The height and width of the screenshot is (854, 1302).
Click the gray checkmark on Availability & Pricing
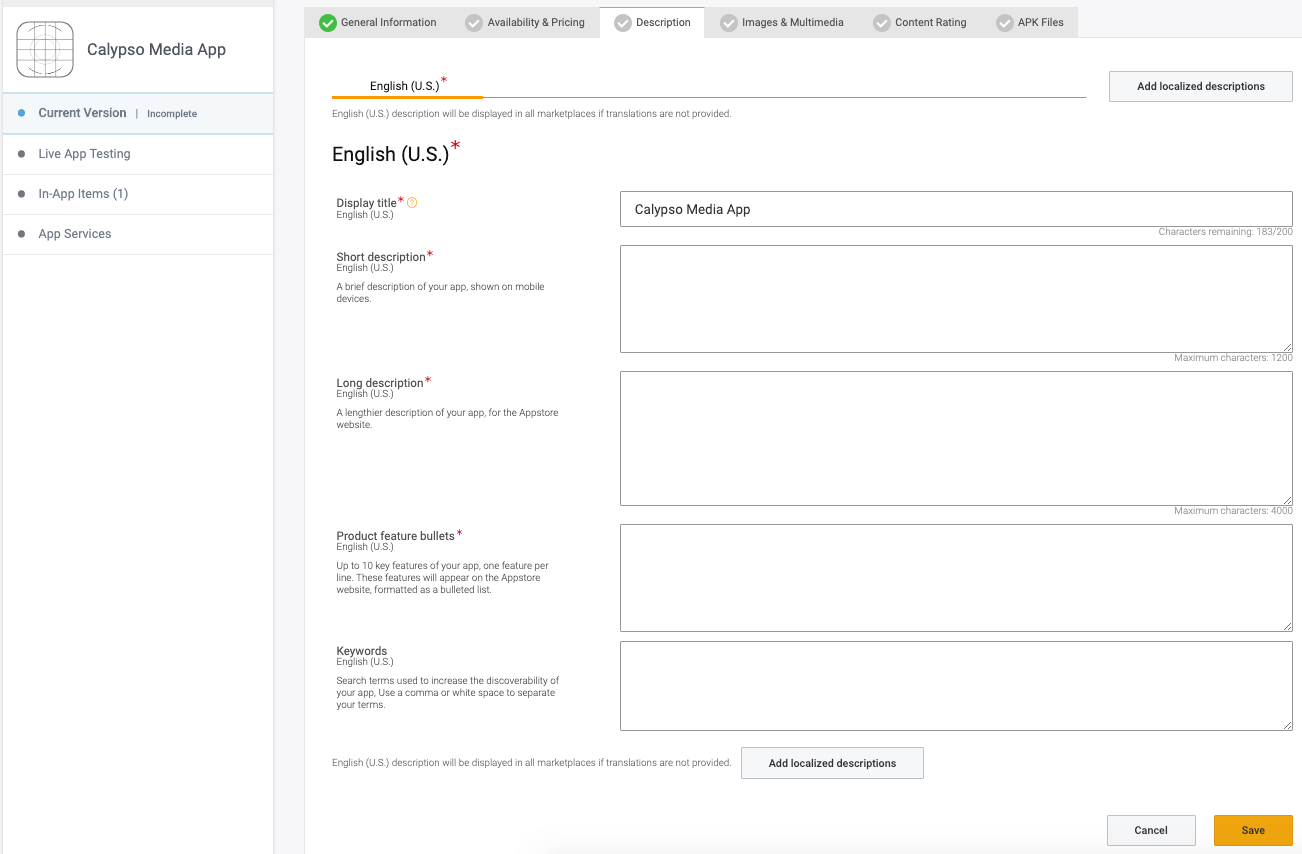click(x=474, y=22)
